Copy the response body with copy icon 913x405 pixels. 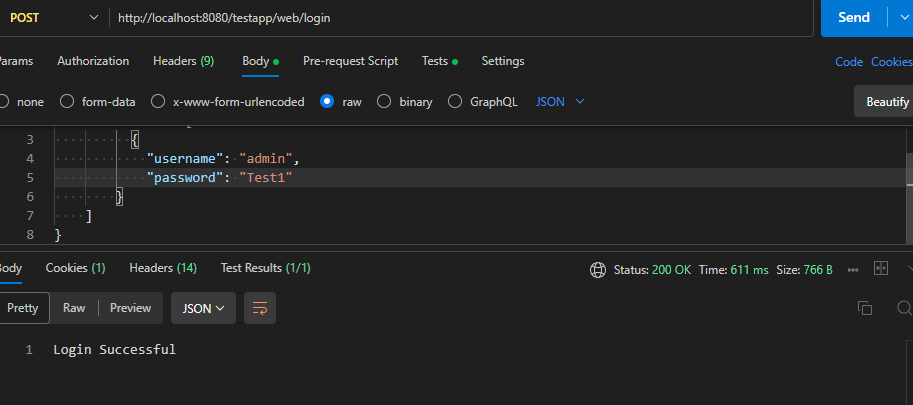point(865,308)
